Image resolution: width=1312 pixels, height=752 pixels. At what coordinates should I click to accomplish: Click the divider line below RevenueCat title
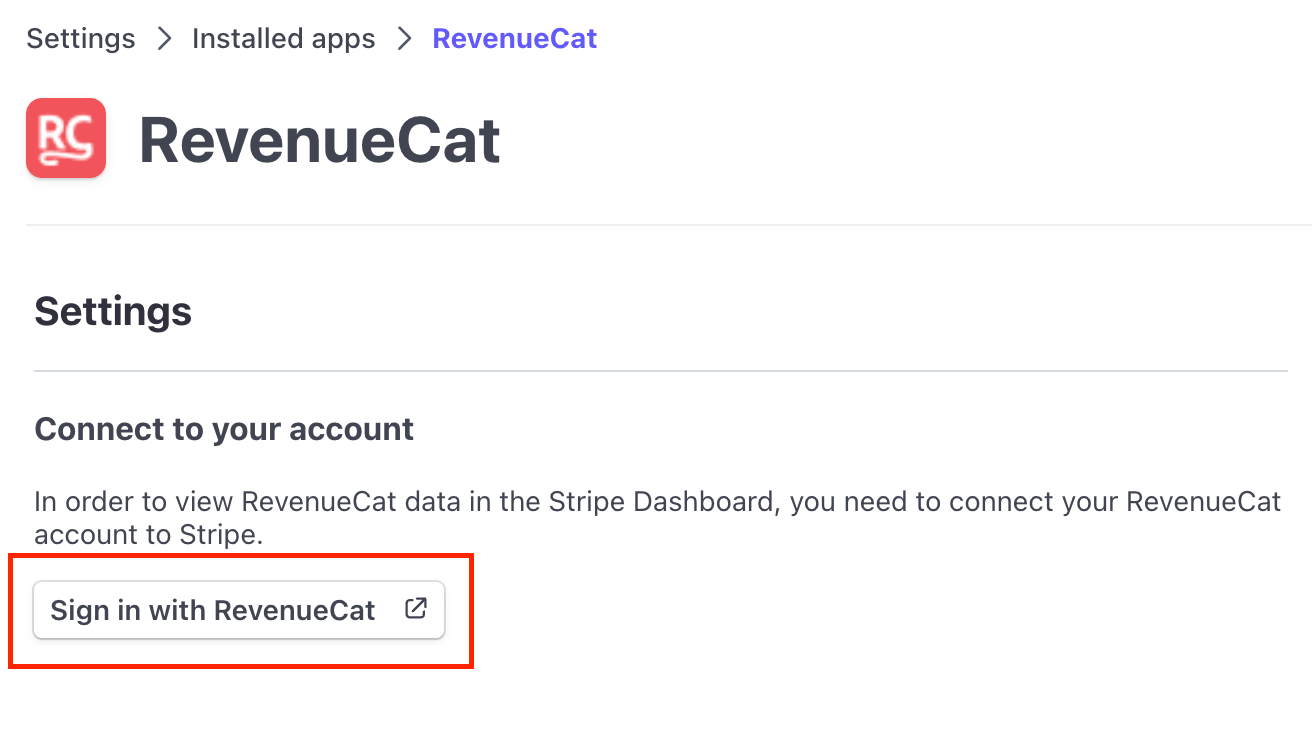click(x=660, y=225)
